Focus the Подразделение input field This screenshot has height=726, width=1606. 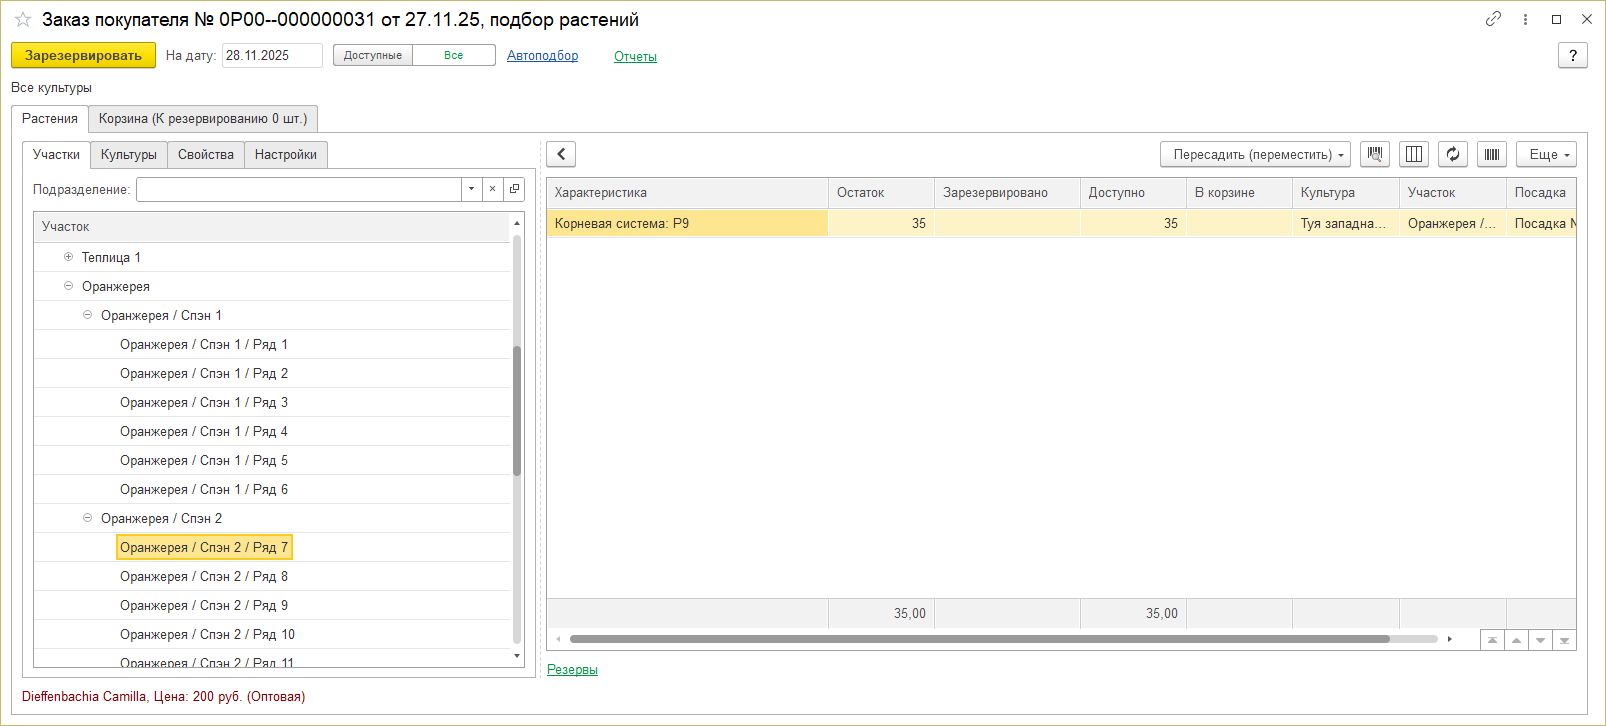coord(299,189)
